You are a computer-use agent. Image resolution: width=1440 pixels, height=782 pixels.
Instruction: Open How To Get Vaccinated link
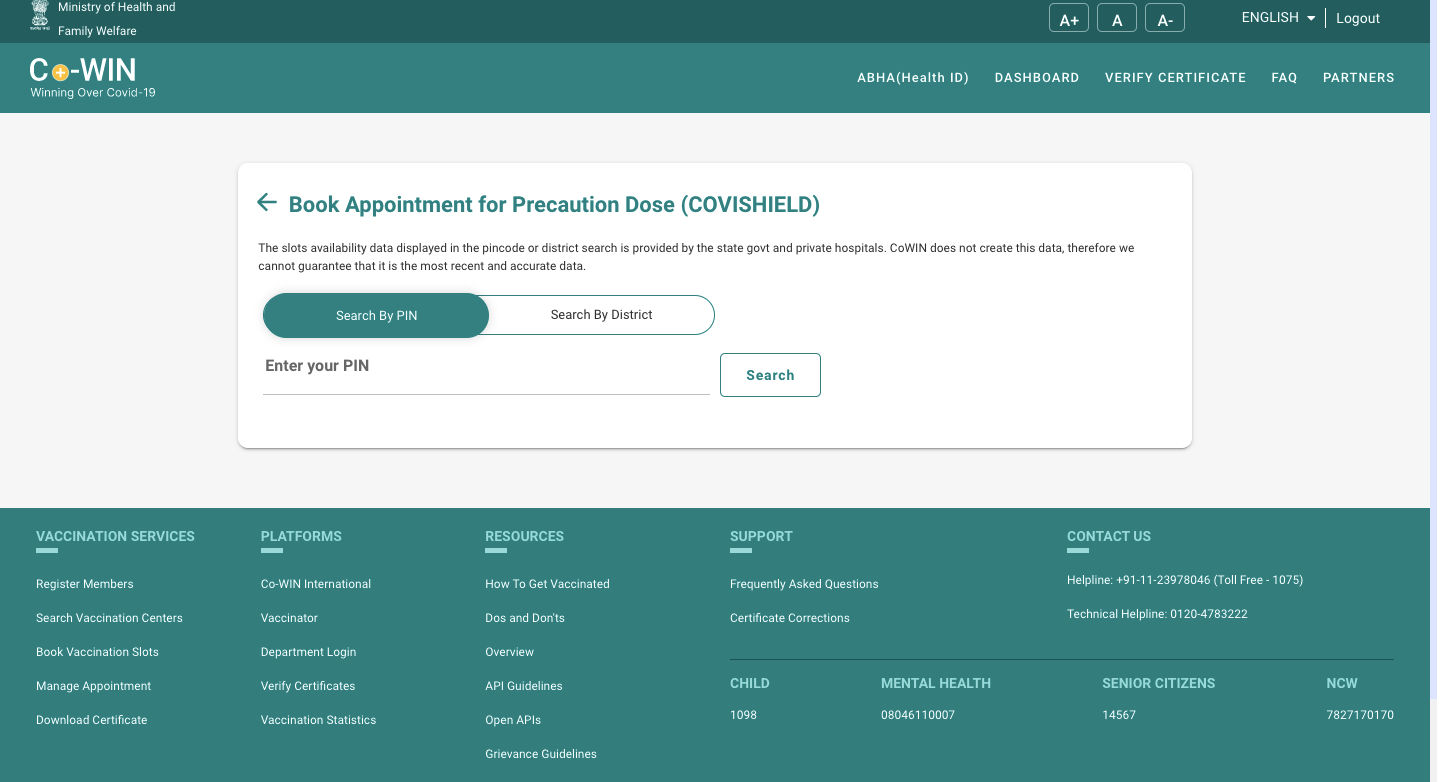point(547,584)
